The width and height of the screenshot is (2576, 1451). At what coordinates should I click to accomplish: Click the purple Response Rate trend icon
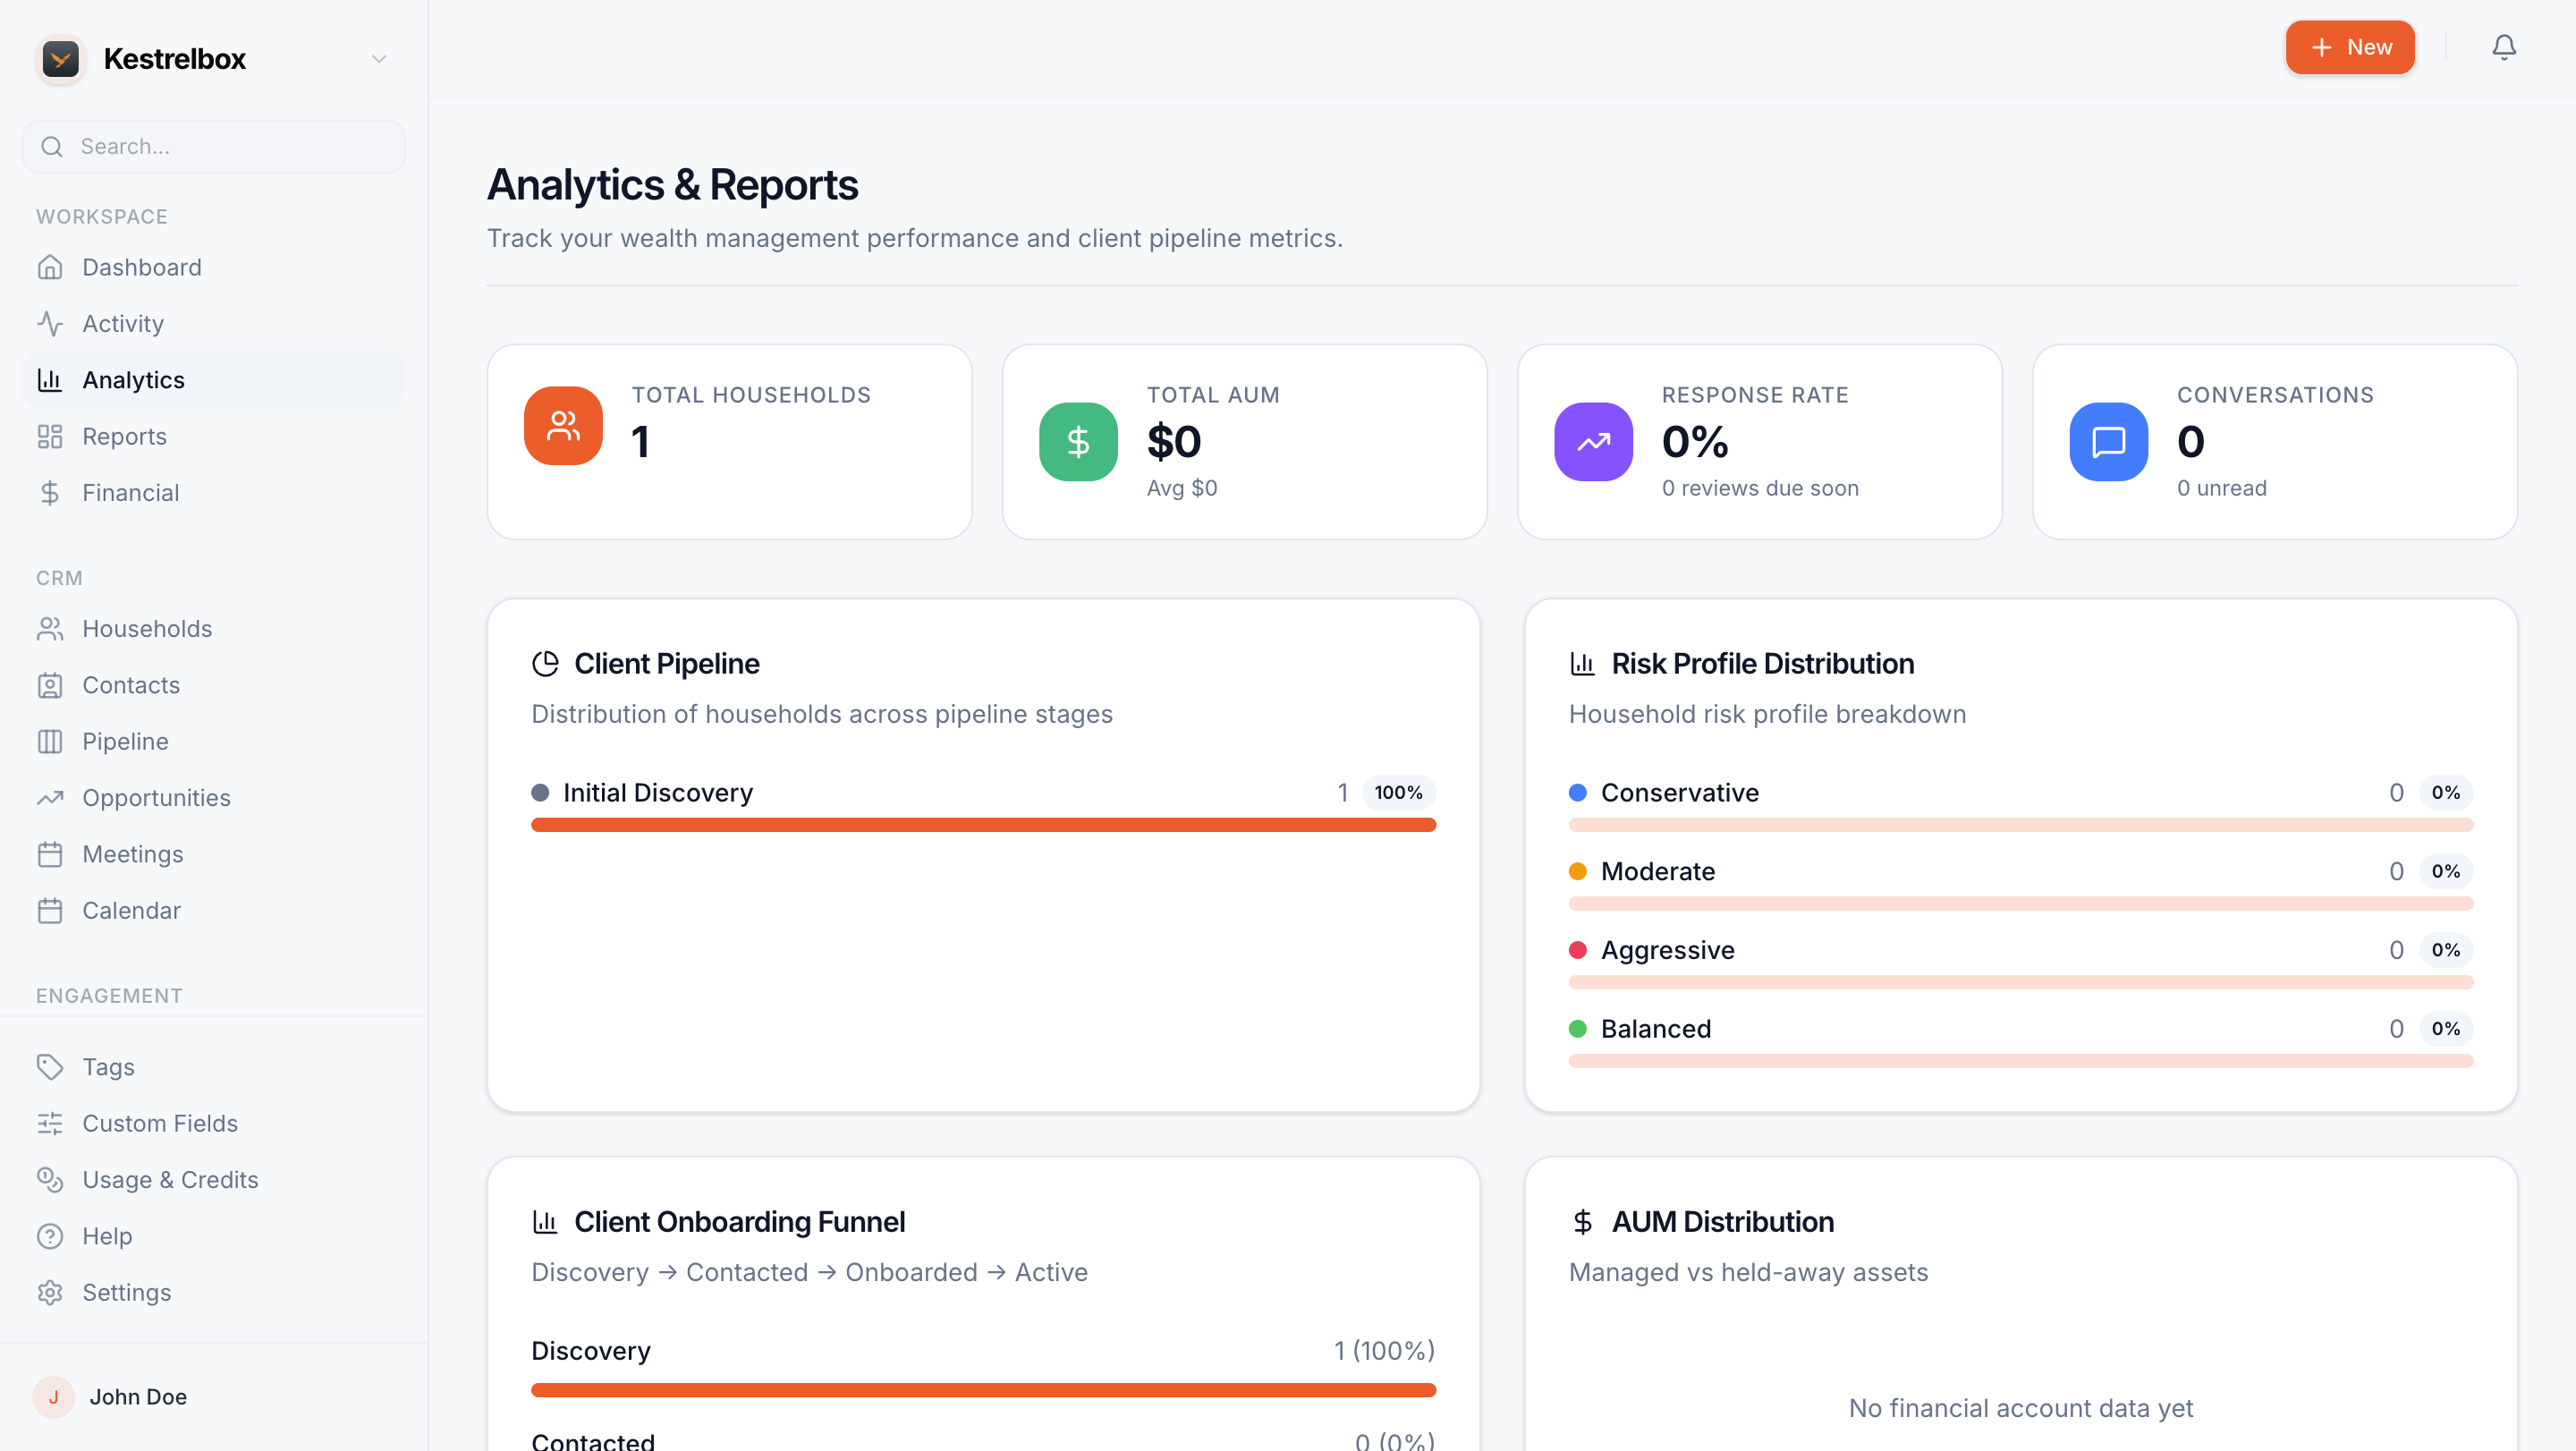tap(1593, 442)
